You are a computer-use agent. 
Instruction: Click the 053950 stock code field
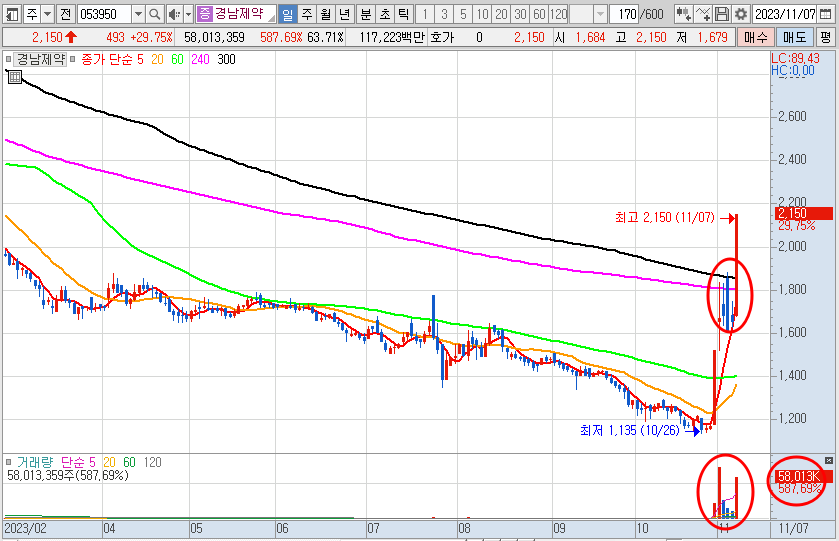(104, 14)
